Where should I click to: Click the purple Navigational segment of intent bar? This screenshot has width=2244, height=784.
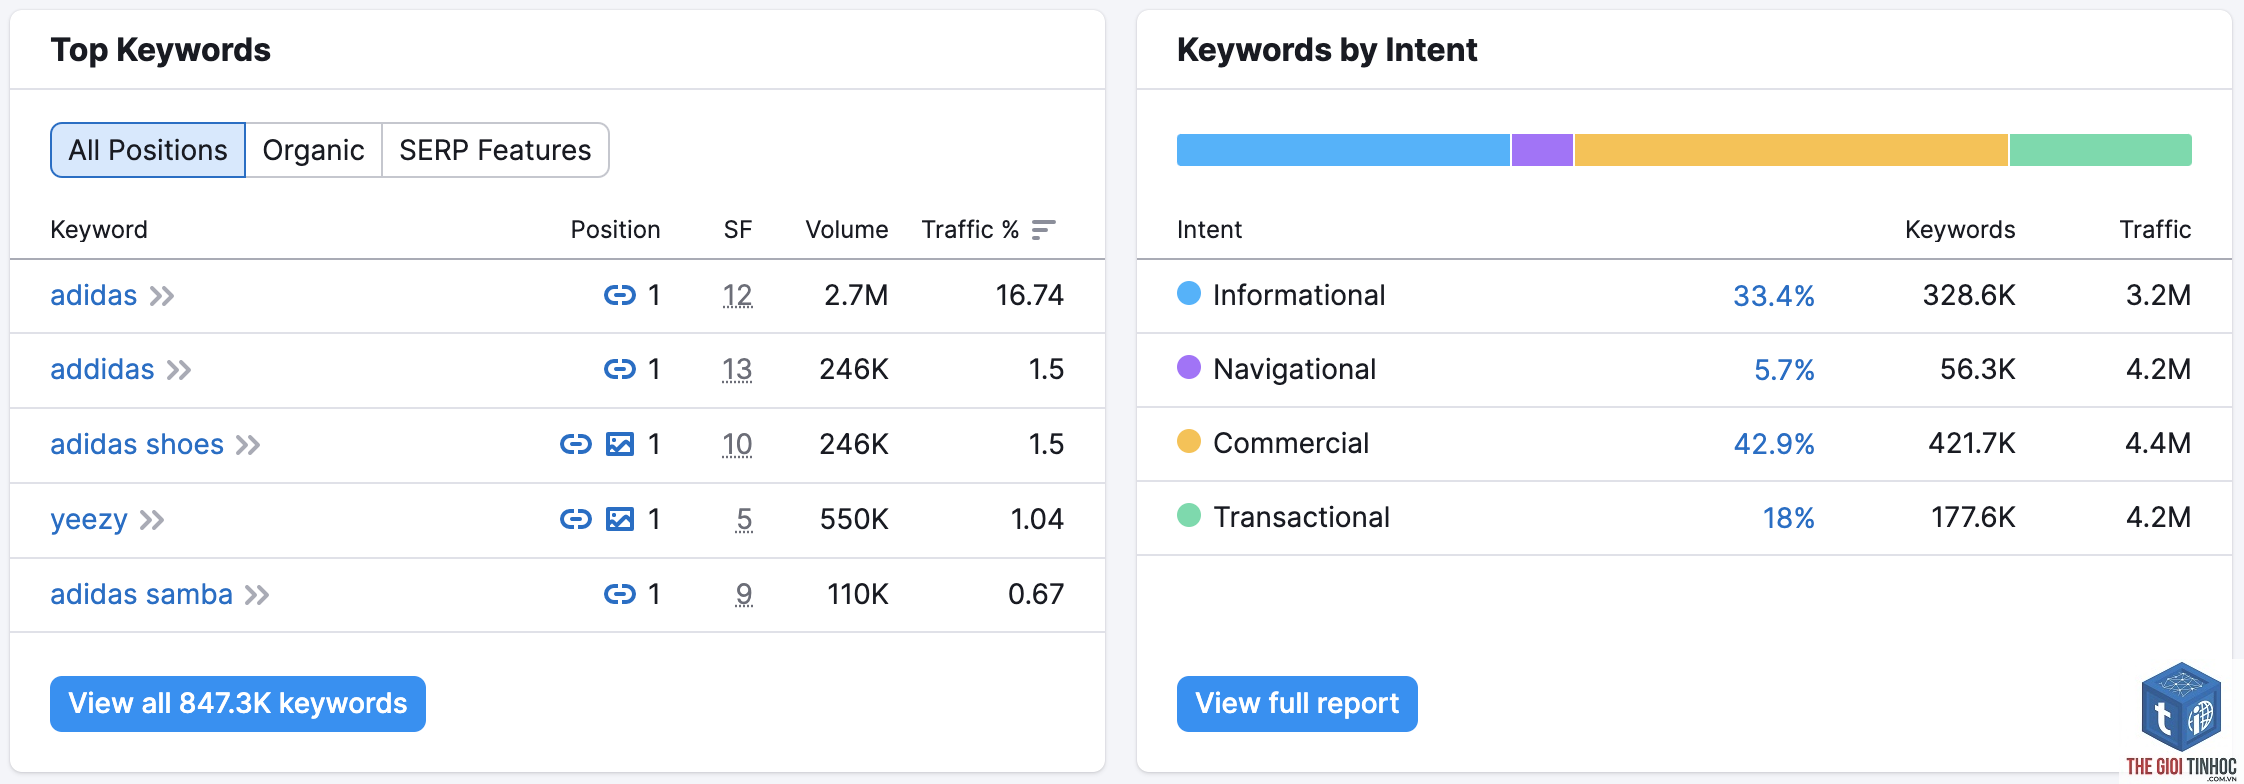click(x=1542, y=150)
